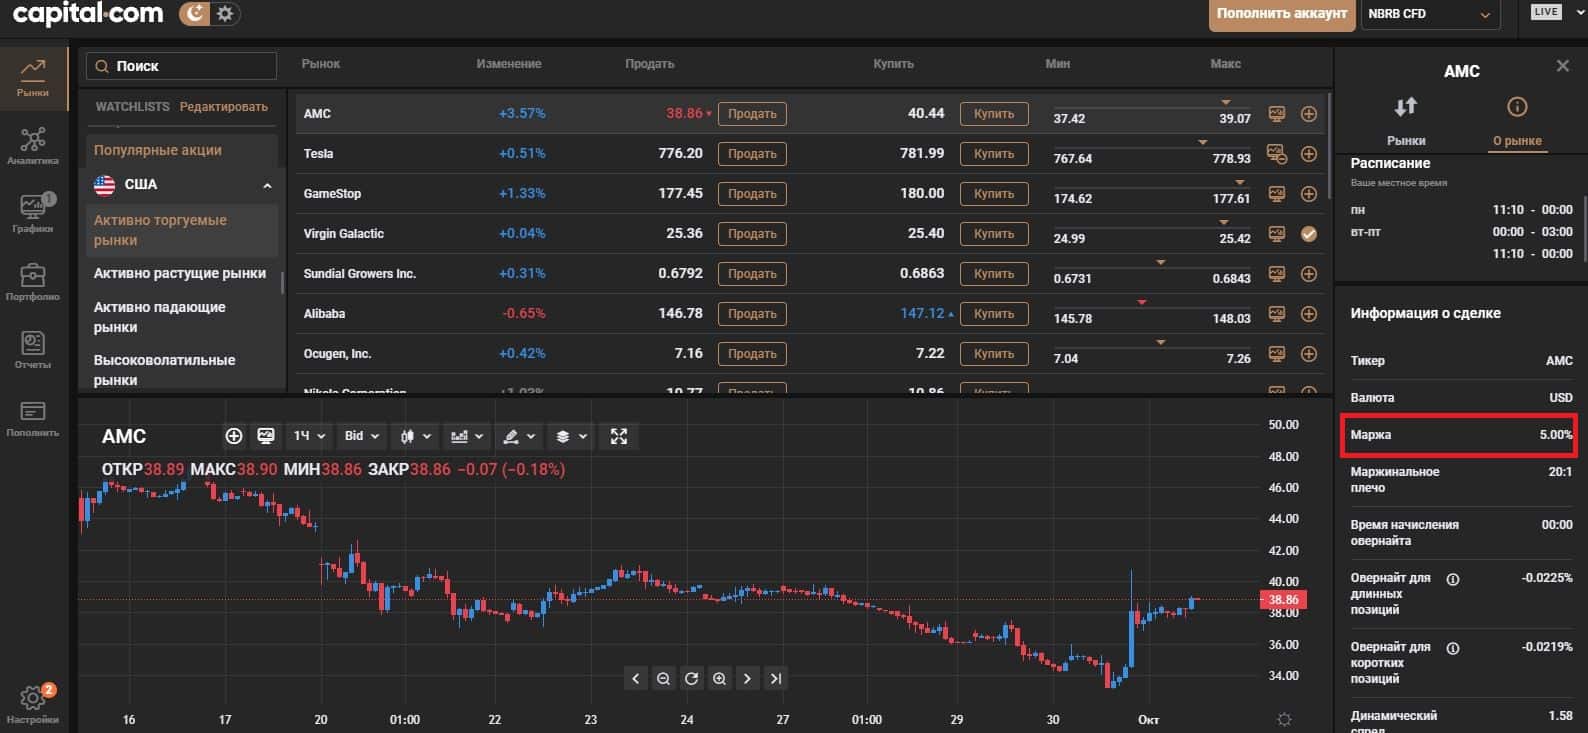Open indicators dropdown in chart toolbar
This screenshot has width=1588, height=733.
click(467, 436)
